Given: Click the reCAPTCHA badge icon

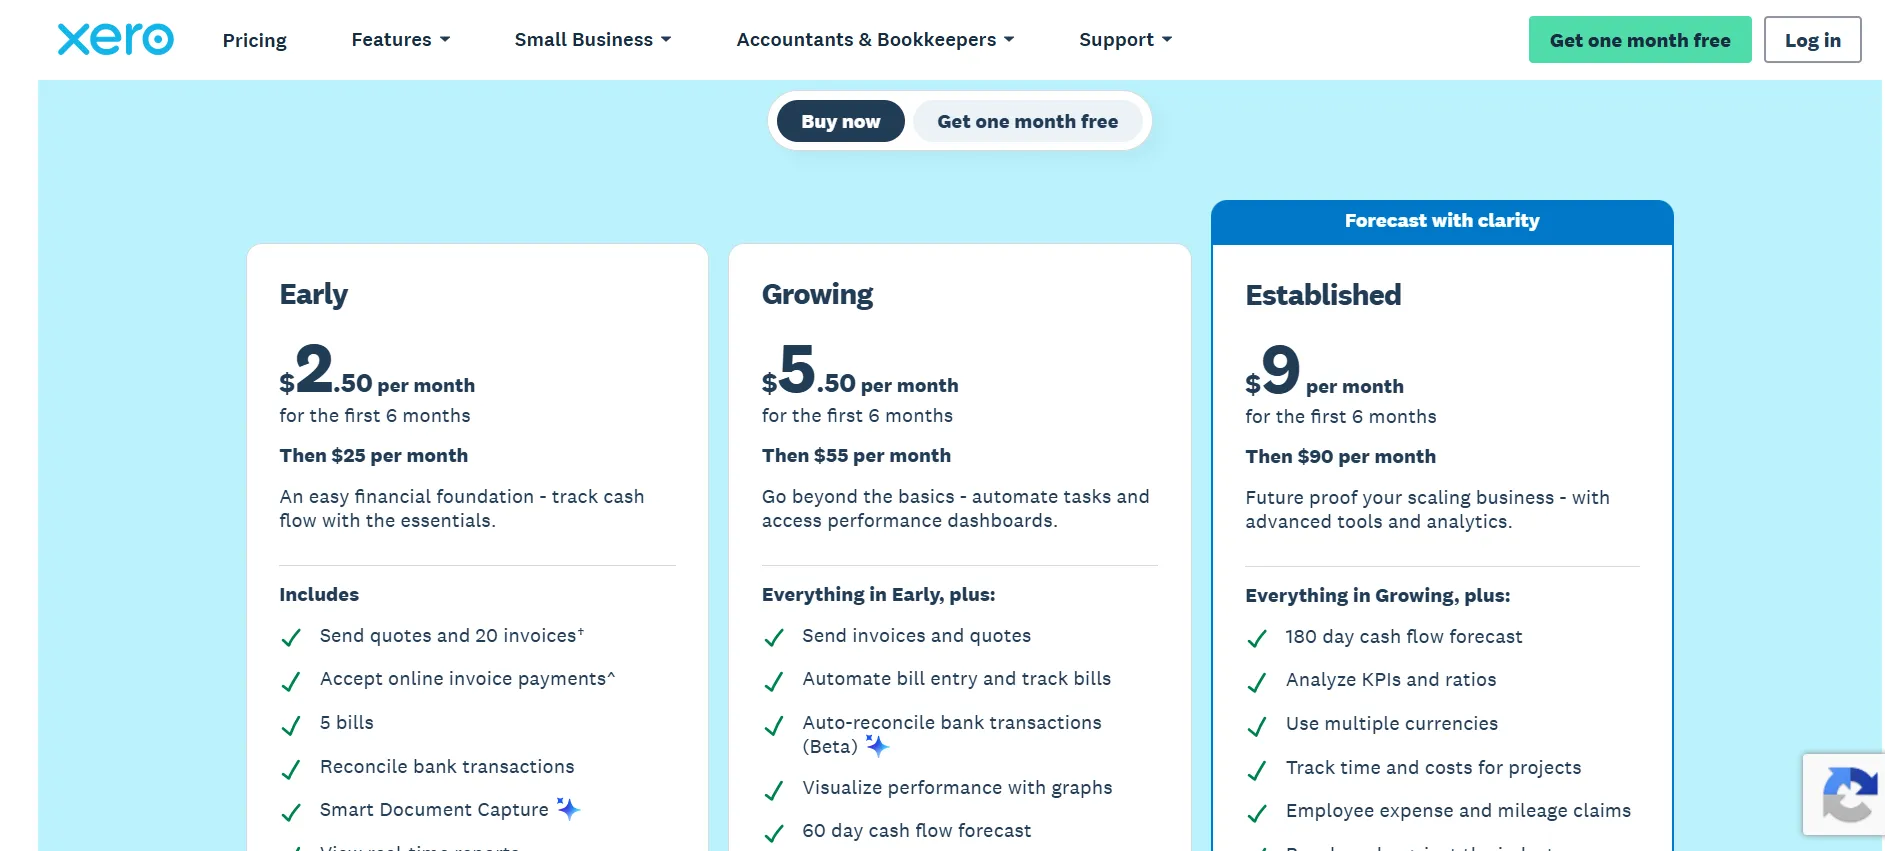Looking at the screenshot, I should coord(1849,793).
